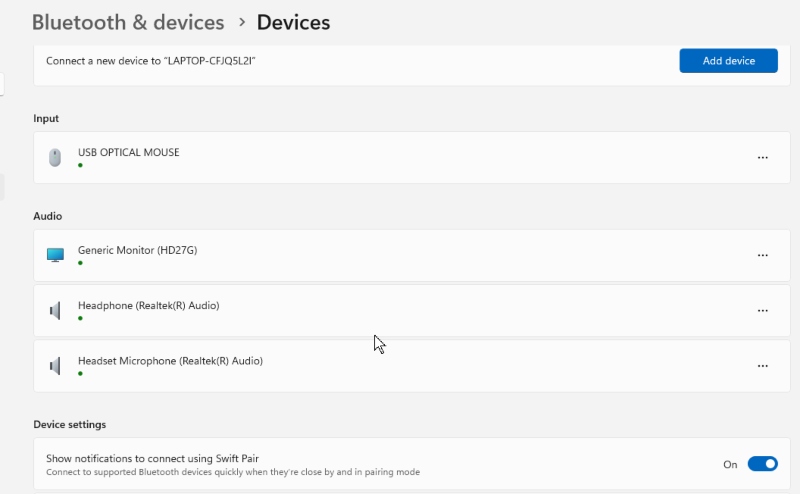Open more options for Generic Monitor (HD27G)
The width and height of the screenshot is (800, 494).
pos(762,255)
